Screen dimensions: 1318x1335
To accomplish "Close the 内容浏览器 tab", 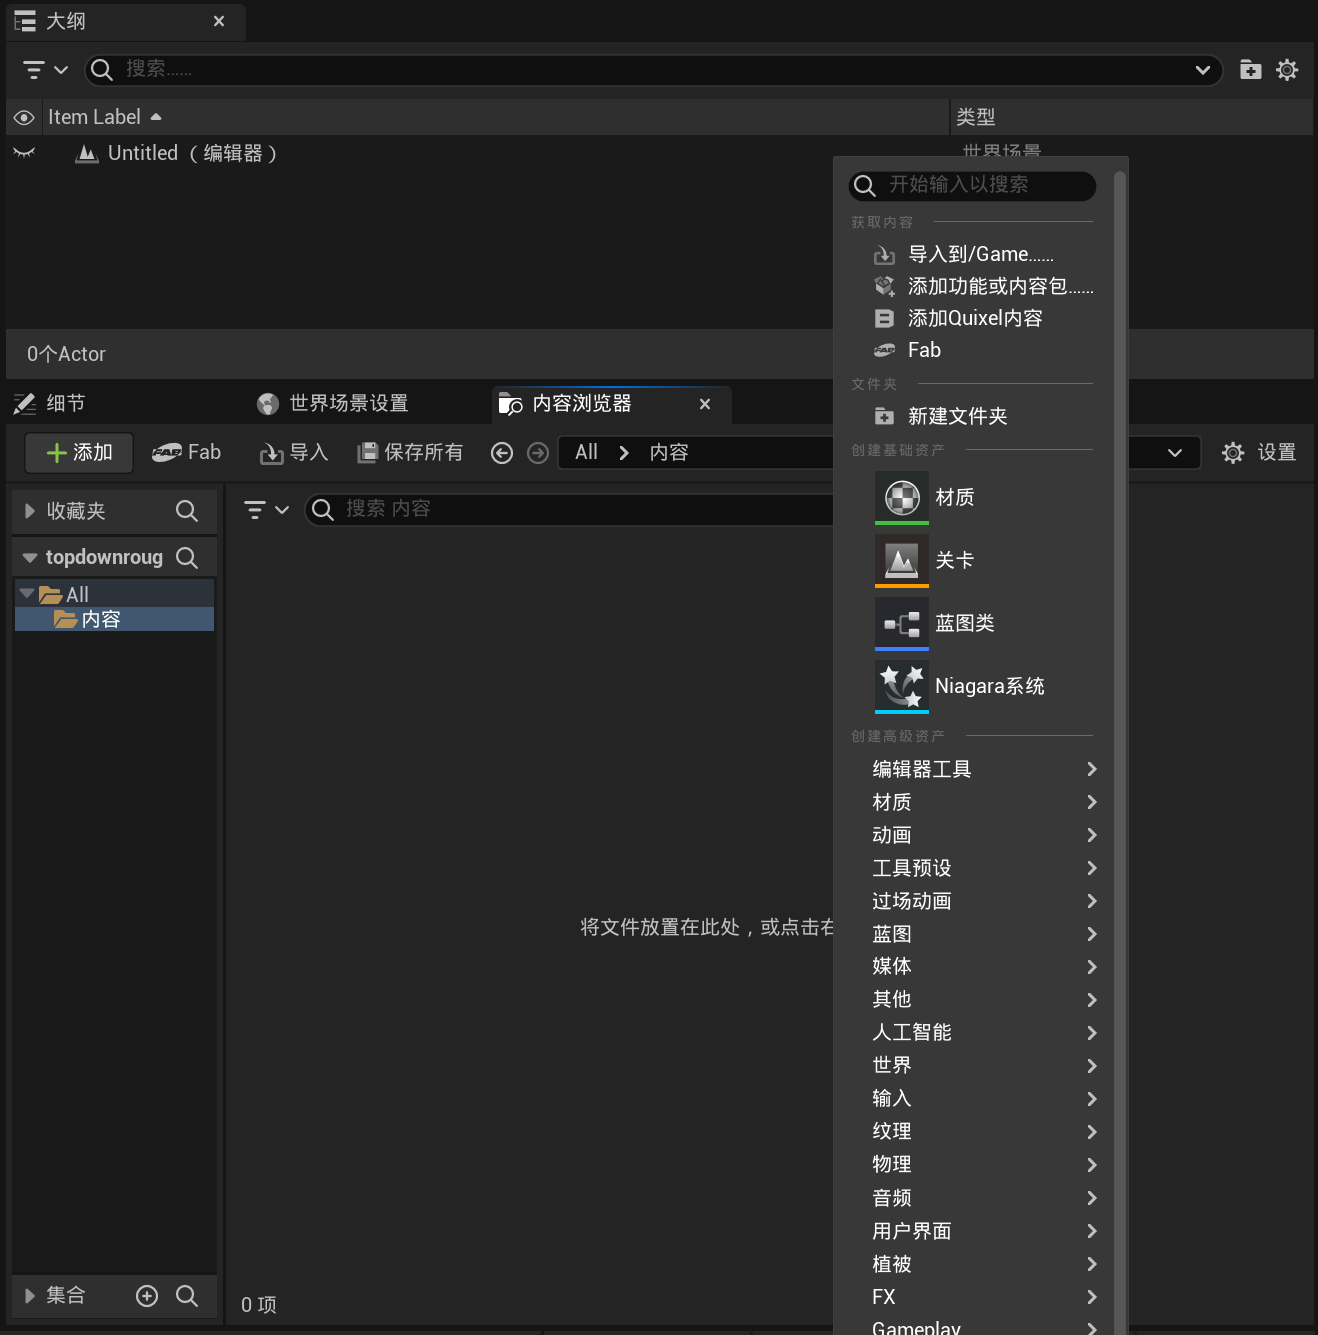I will click(x=705, y=404).
